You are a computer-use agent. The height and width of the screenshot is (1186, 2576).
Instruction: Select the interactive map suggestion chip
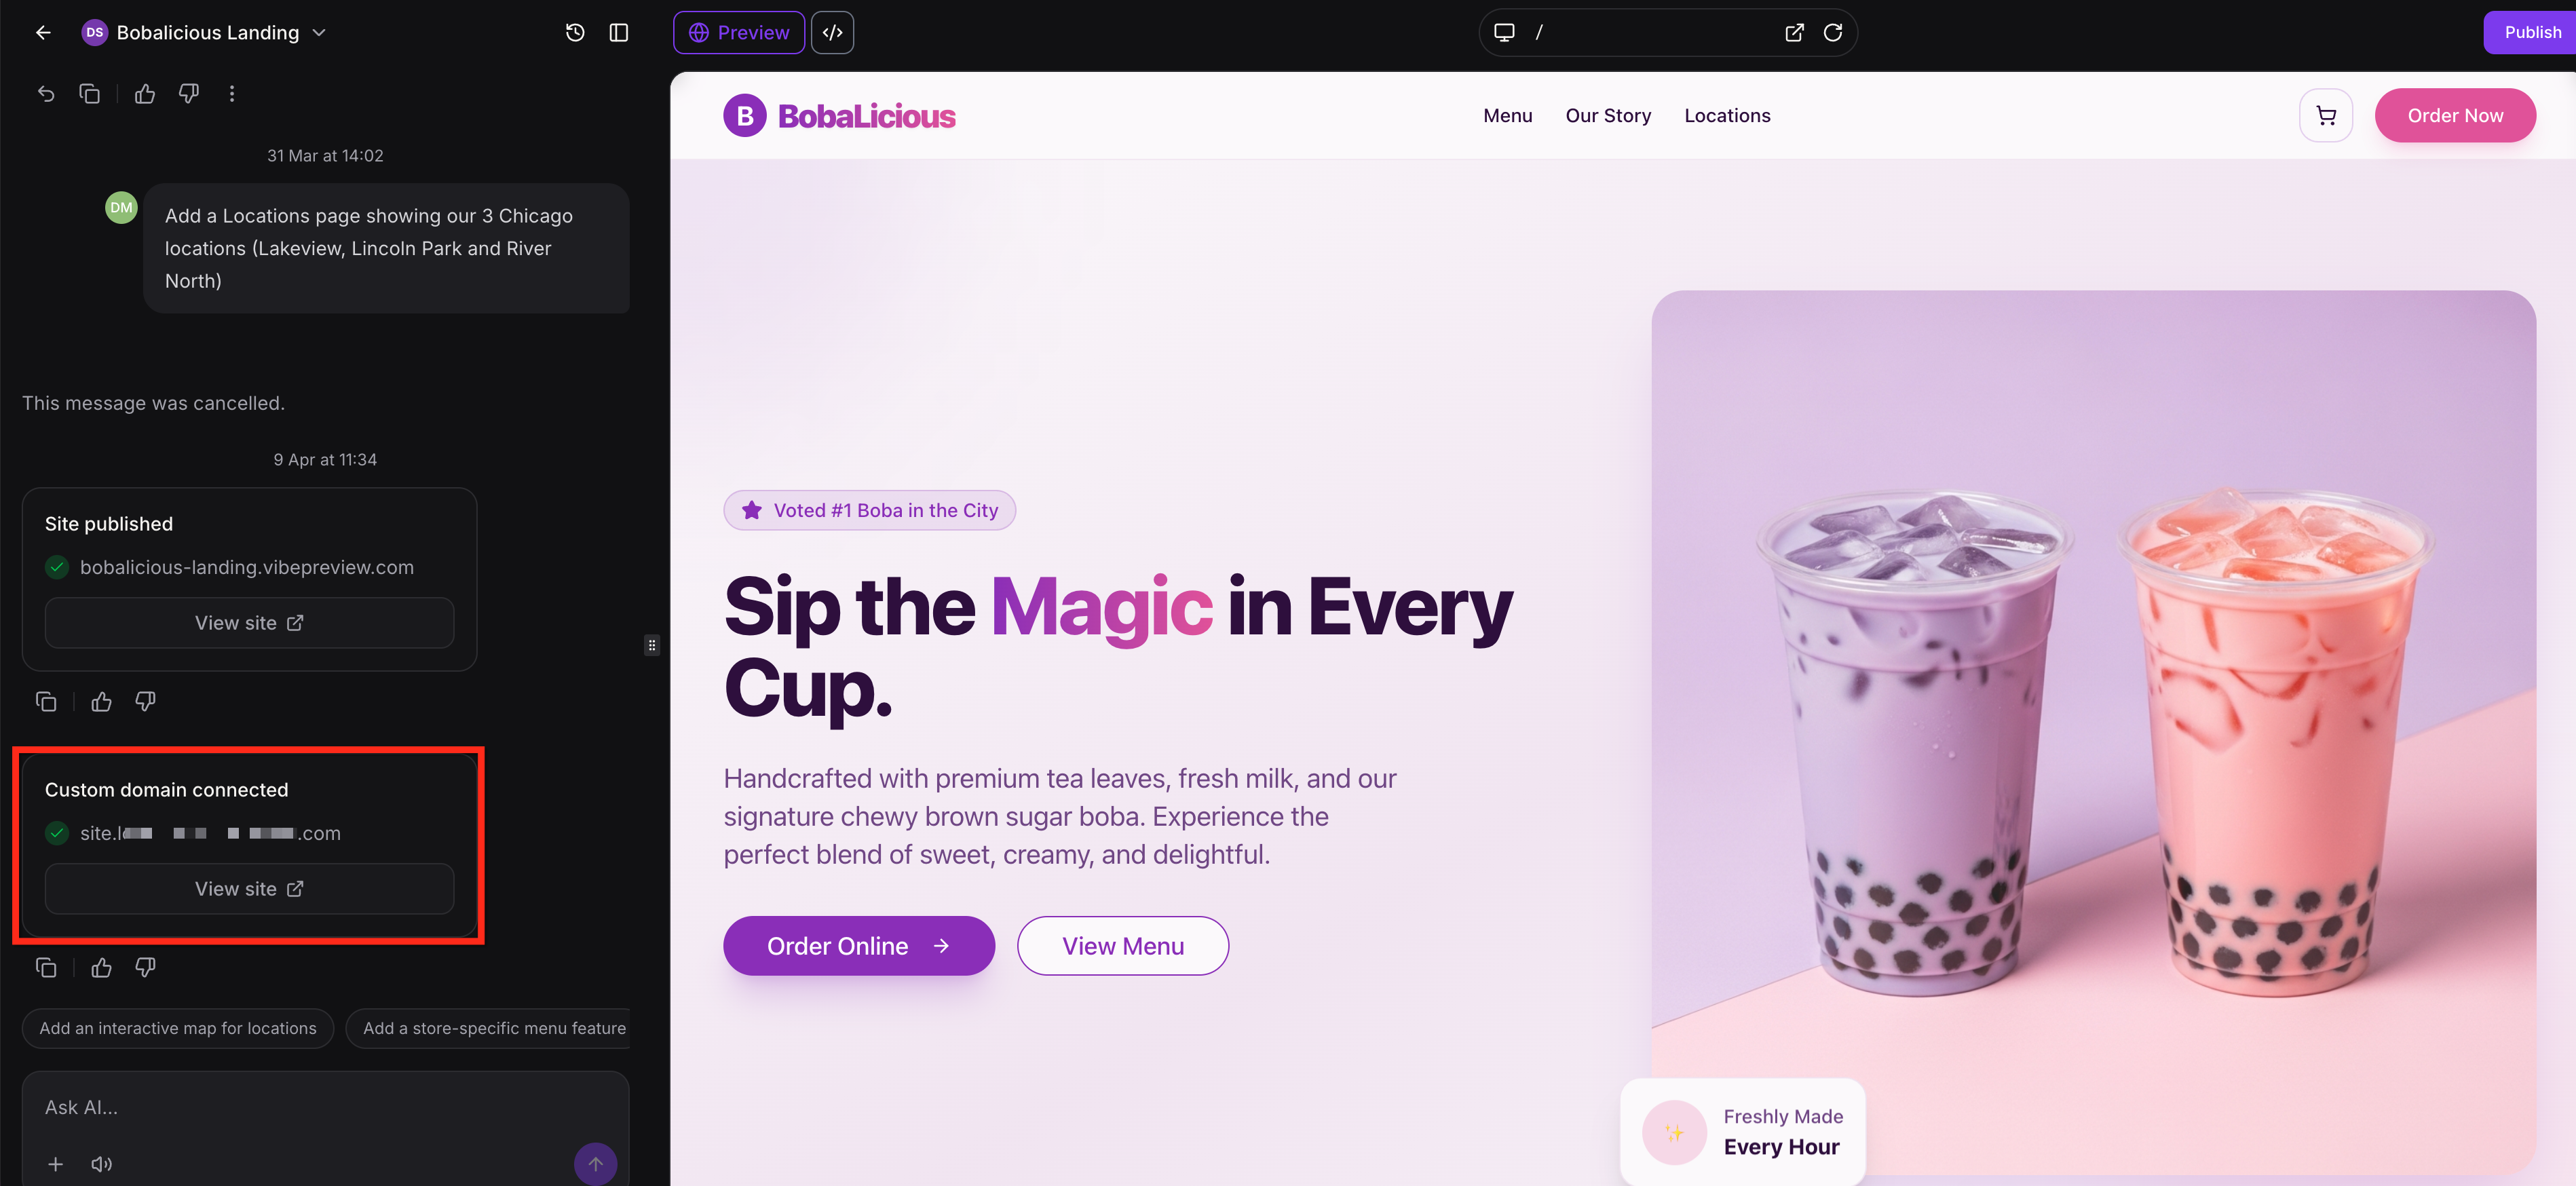[178, 1029]
